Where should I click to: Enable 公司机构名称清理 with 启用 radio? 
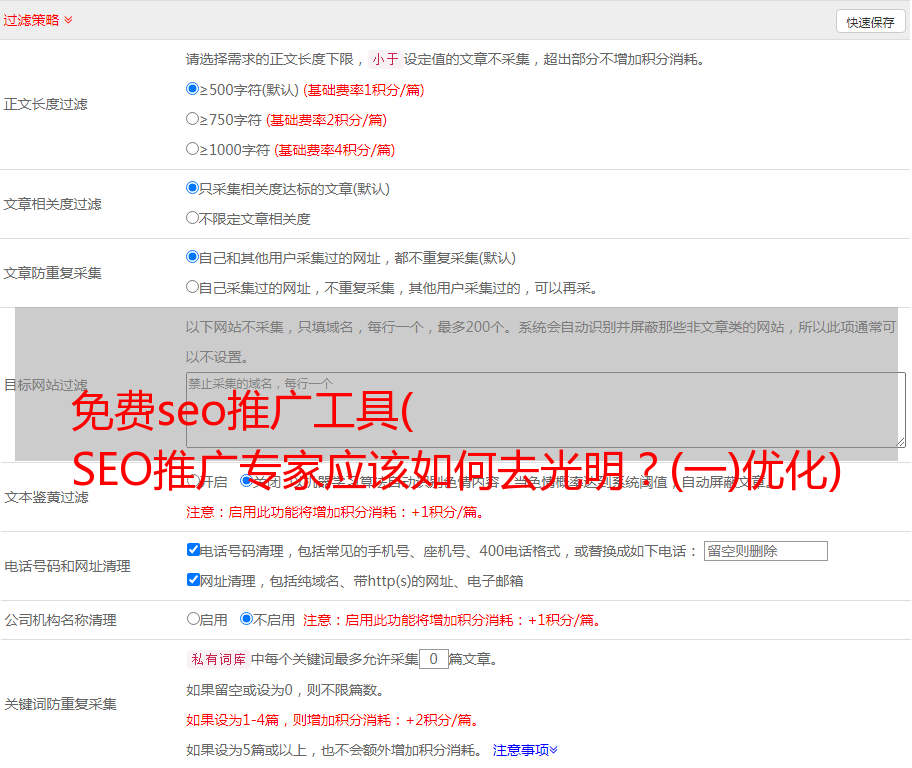[194, 619]
